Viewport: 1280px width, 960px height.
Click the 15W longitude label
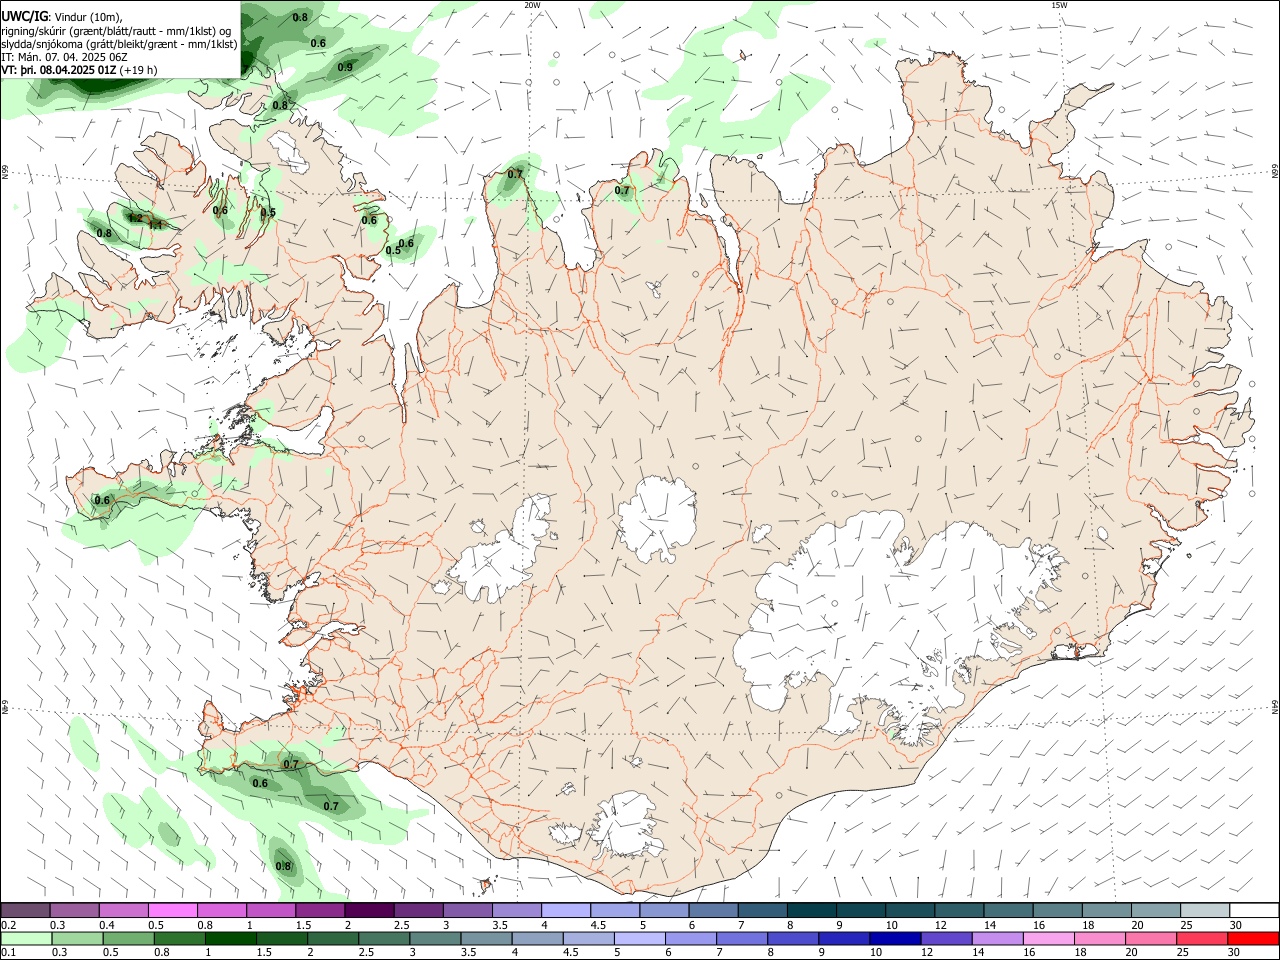pyautogui.click(x=1059, y=5)
